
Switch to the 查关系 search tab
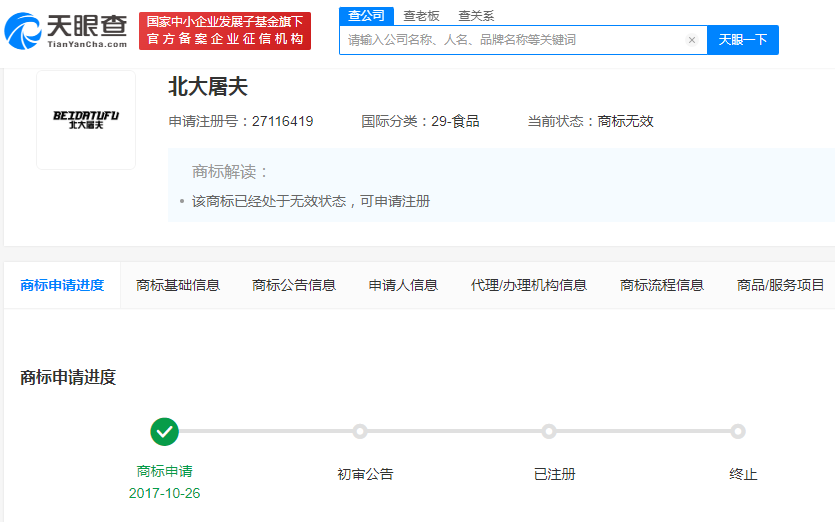coord(476,16)
